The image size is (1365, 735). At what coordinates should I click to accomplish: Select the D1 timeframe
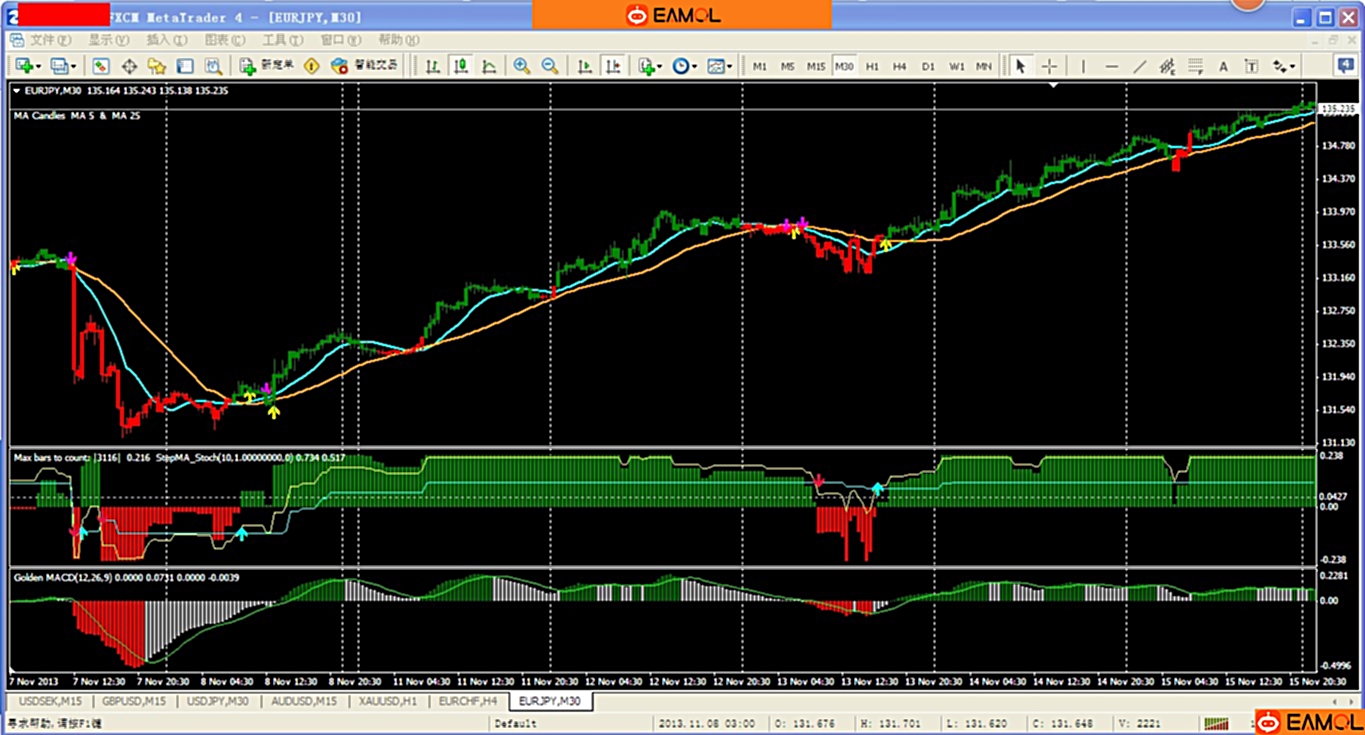click(928, 66)
